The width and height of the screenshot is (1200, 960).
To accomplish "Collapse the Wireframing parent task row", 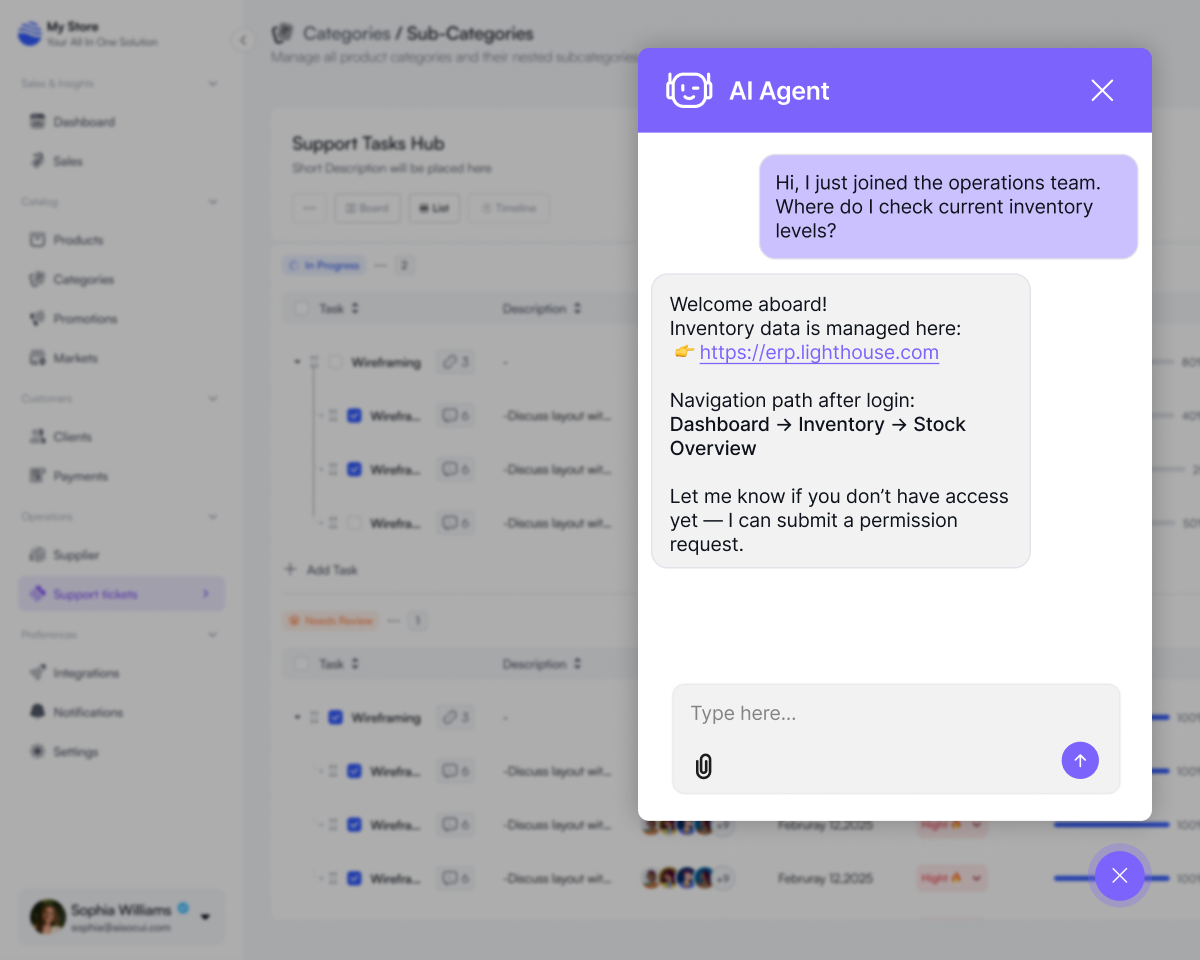I will point(296,362).
